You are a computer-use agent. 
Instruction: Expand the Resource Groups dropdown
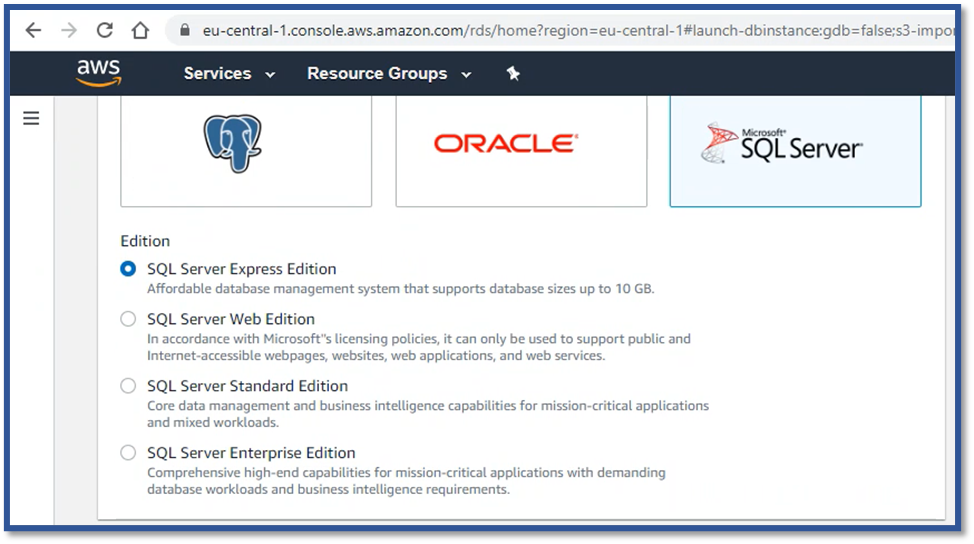click(x=389, y=73)
